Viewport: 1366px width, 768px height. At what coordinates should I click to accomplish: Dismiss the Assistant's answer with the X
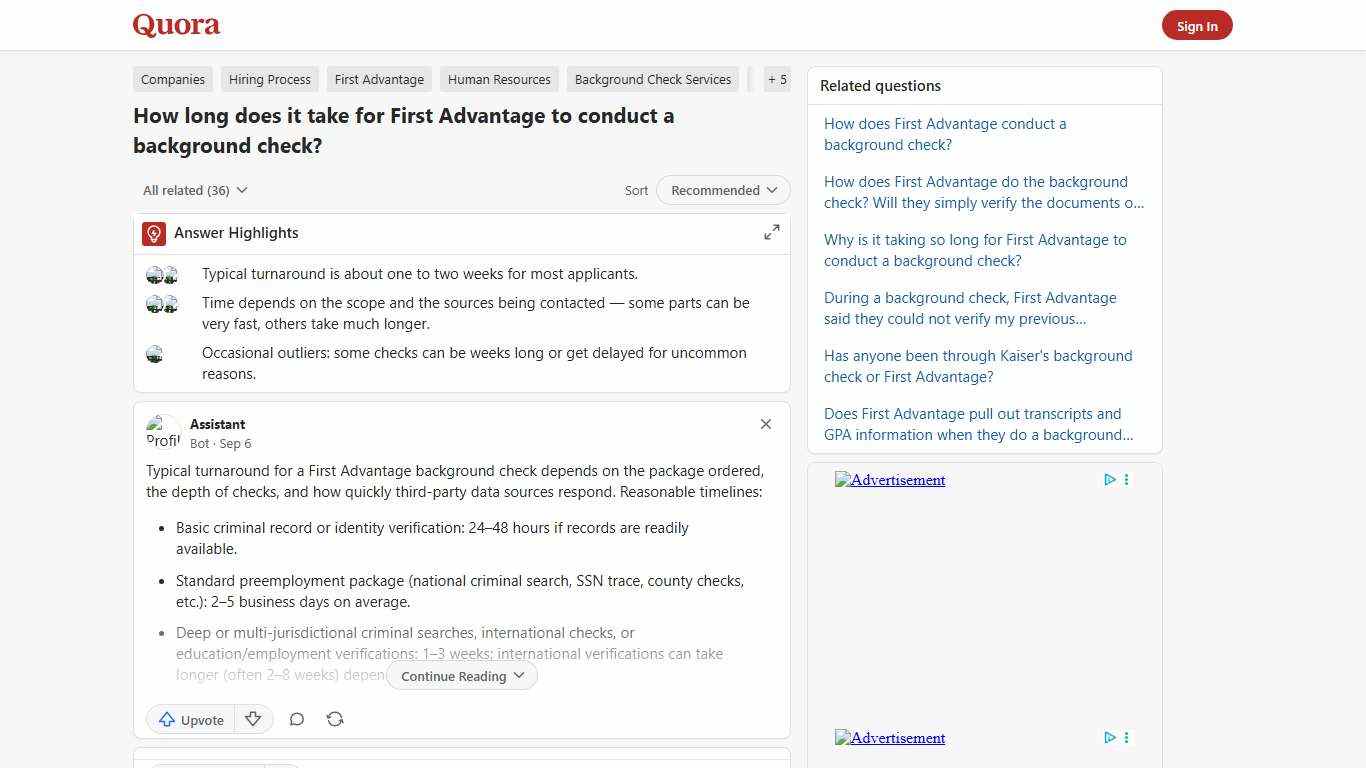point(765,424)
